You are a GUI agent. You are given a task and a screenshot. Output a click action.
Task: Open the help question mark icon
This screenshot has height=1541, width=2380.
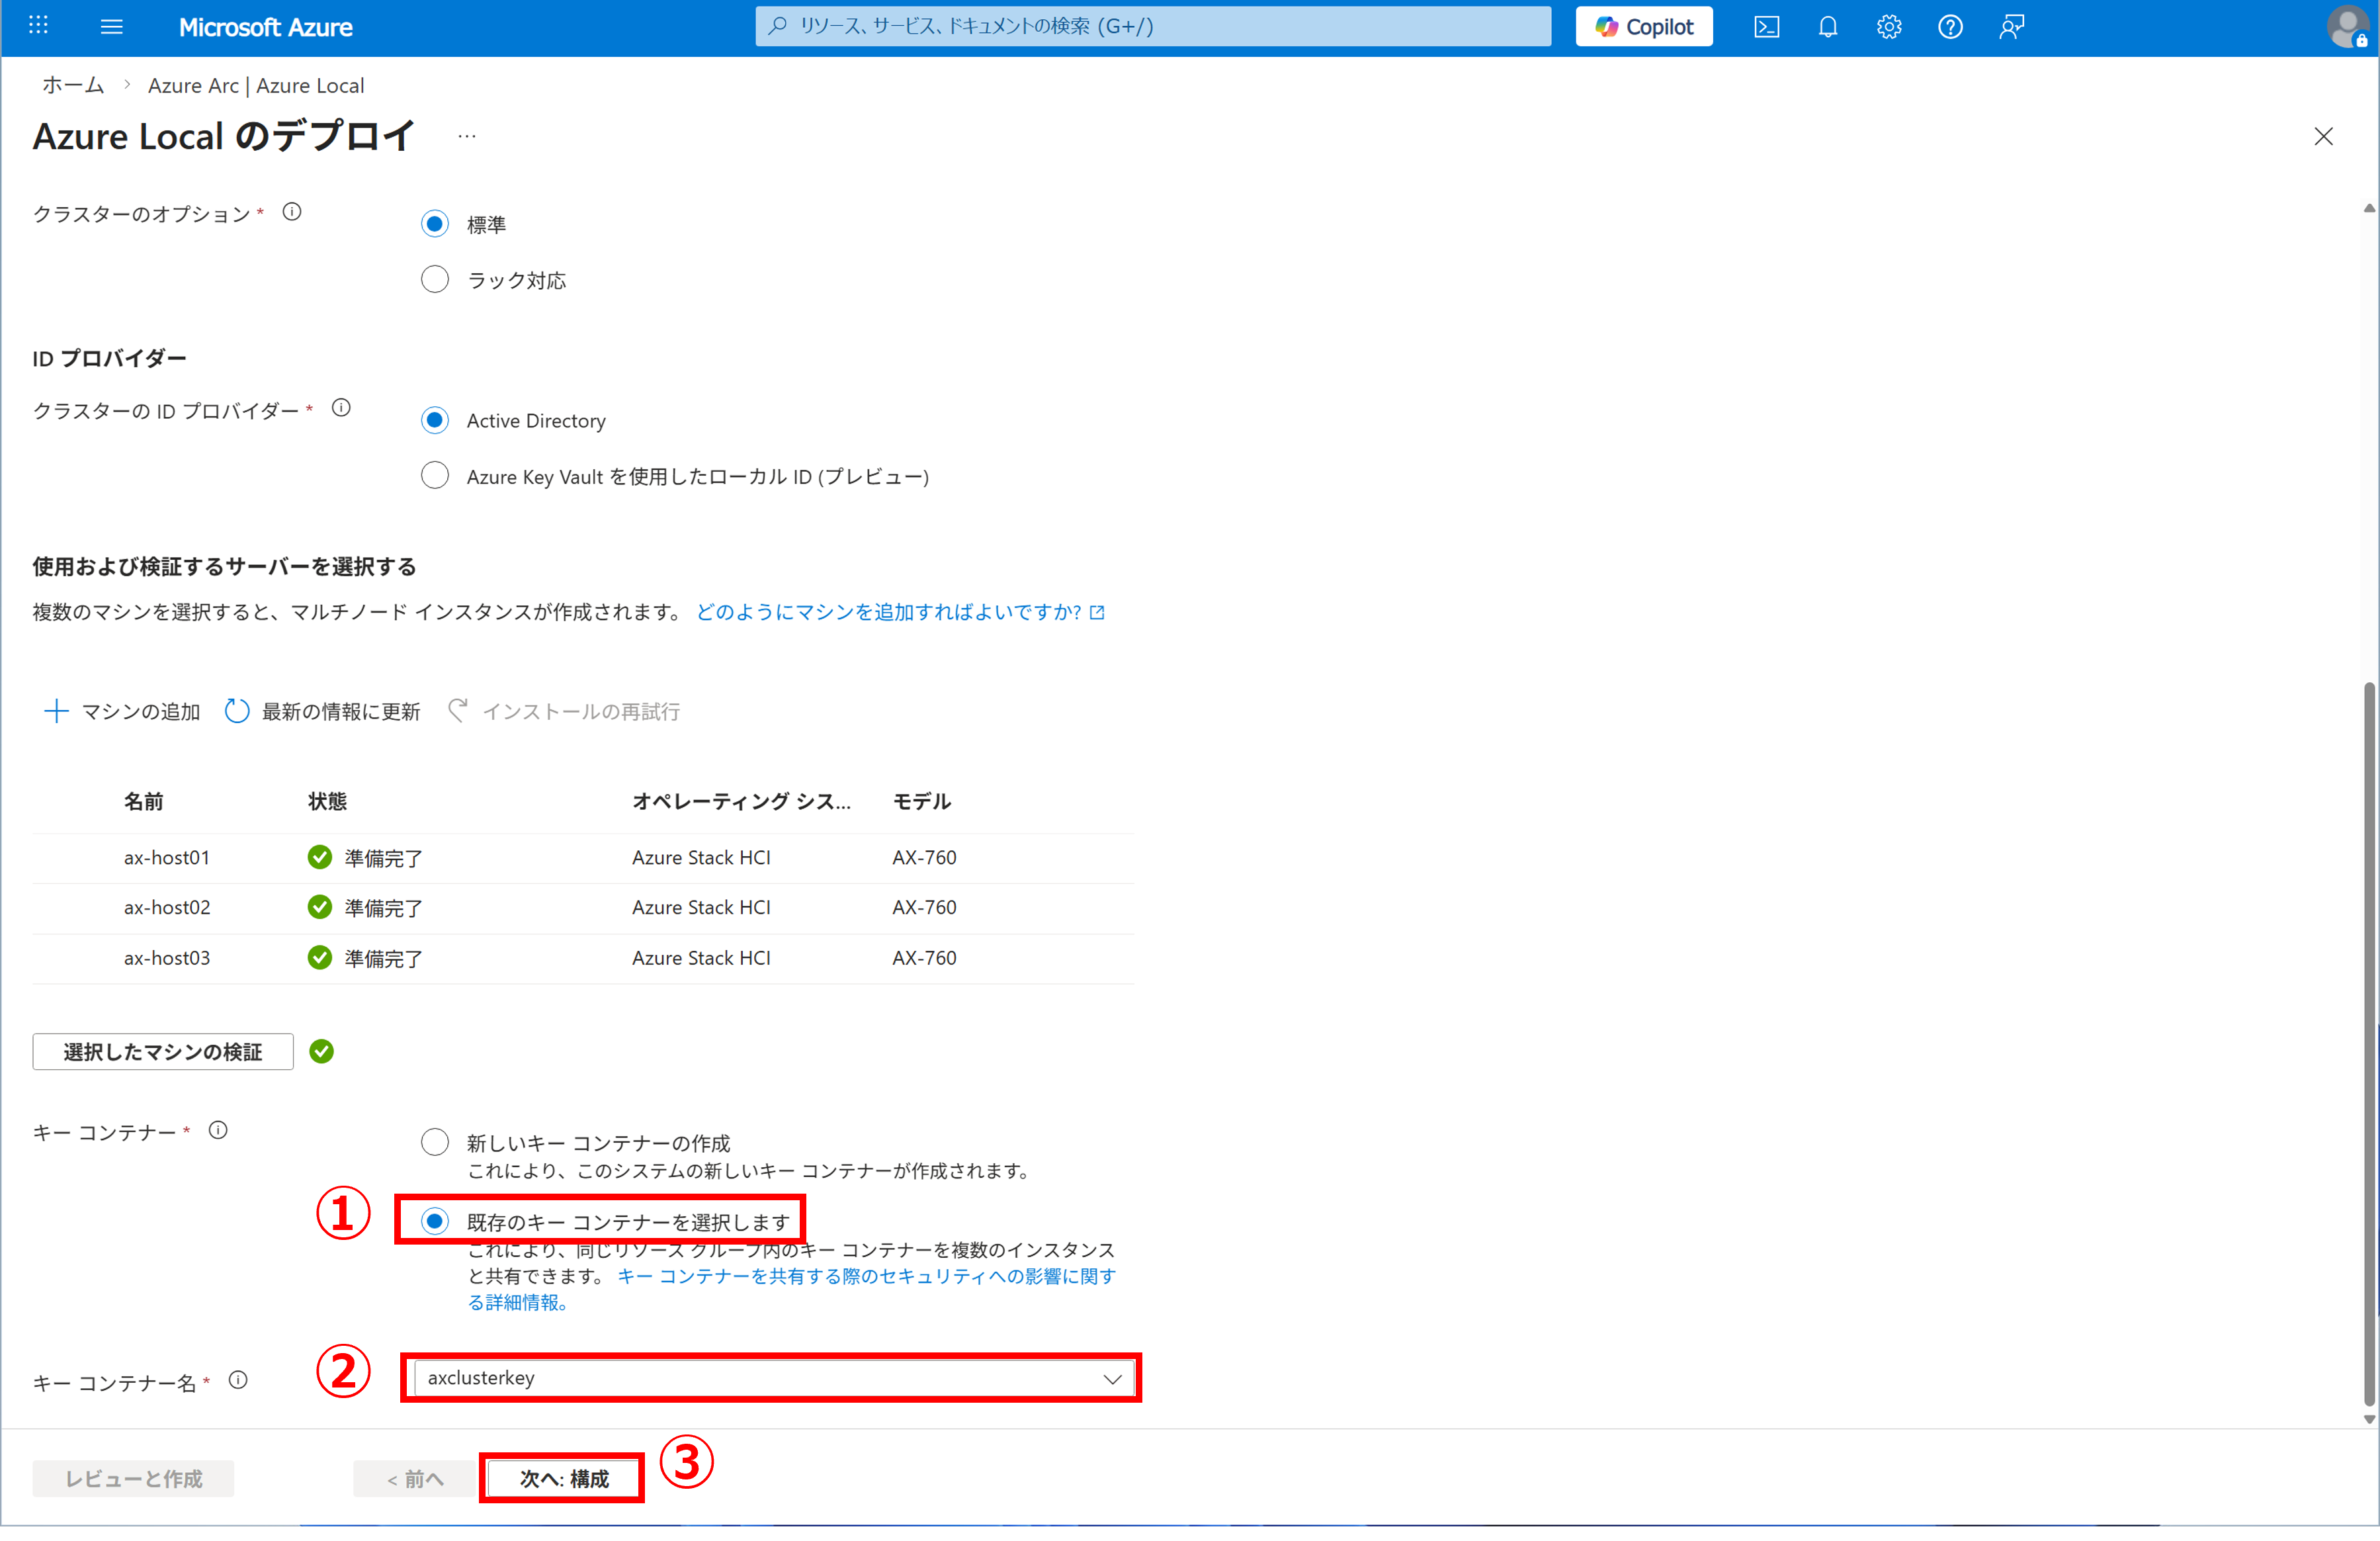click(1949, 27)
